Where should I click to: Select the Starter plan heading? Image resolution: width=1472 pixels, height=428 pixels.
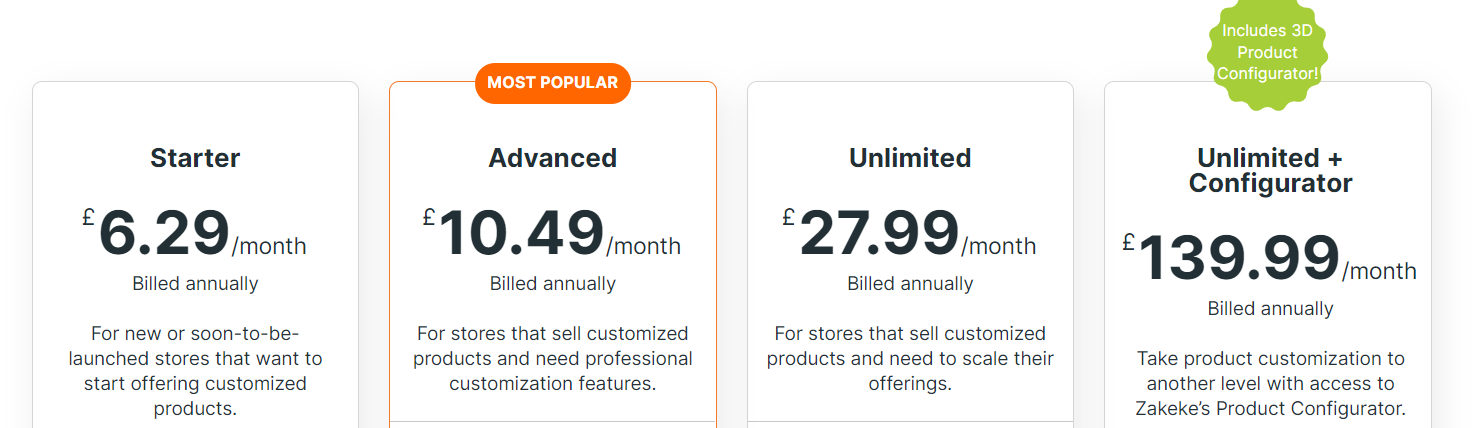click(x=195, y=158)
